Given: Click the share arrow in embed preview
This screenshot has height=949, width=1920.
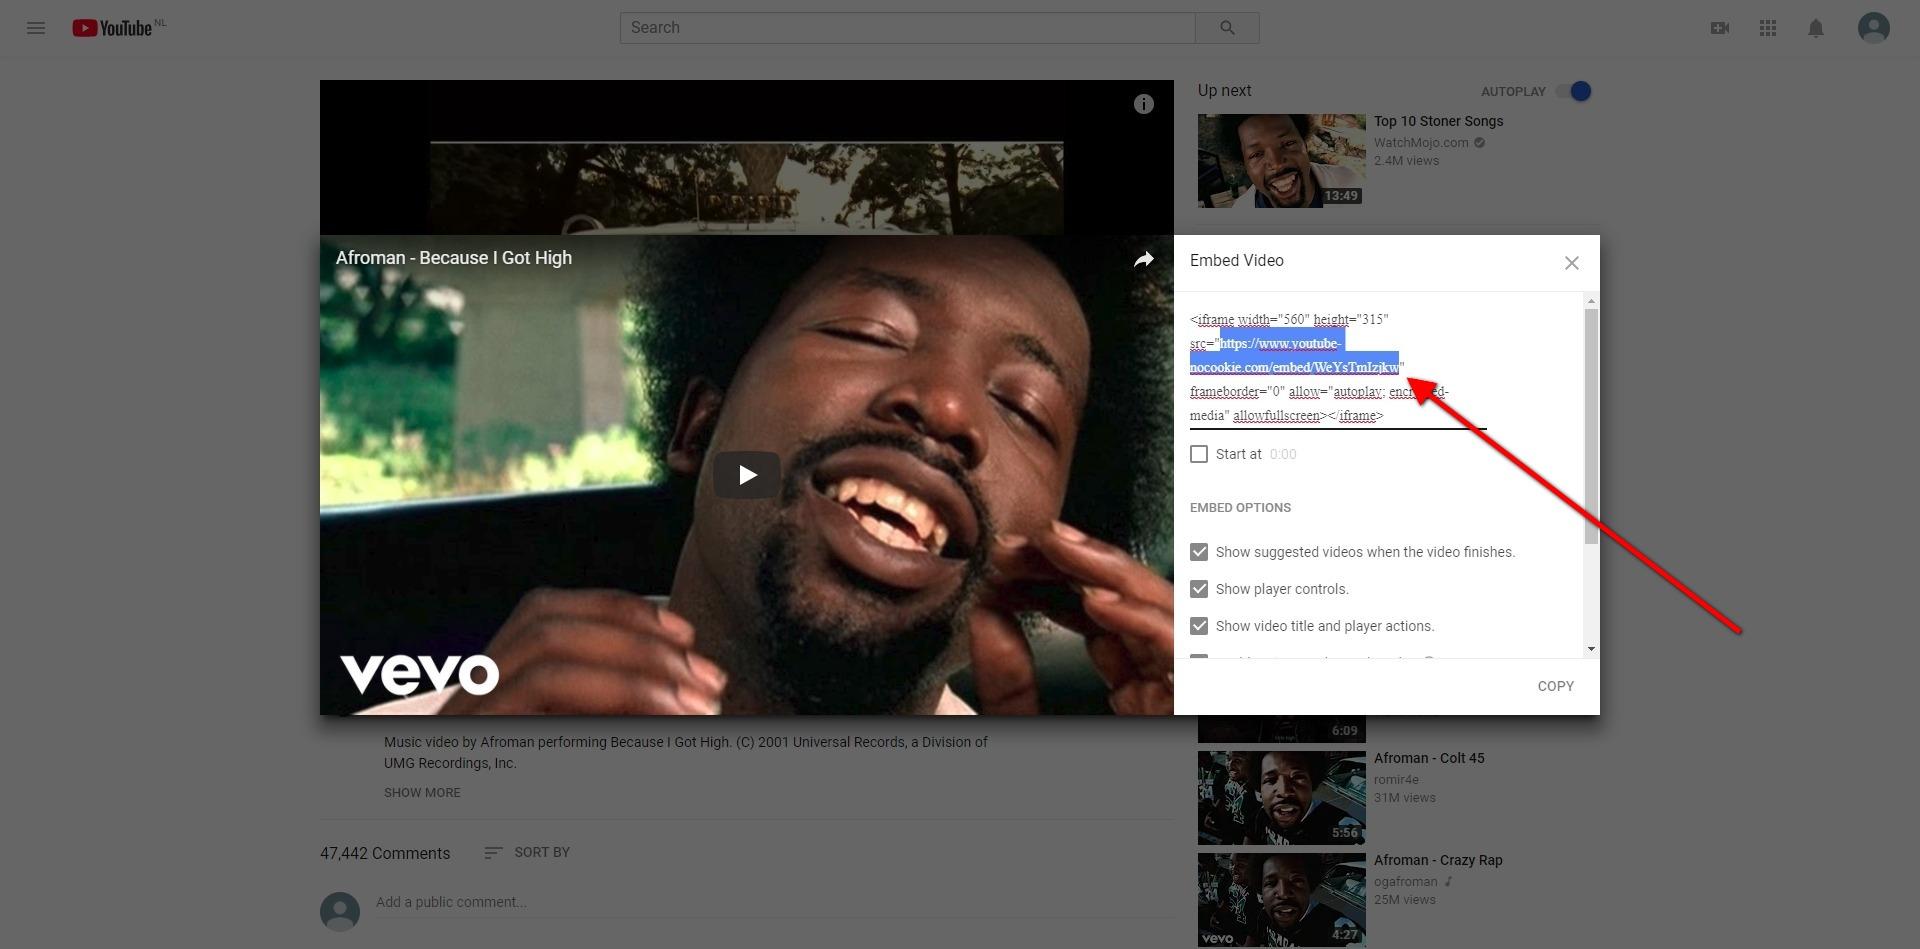Looking at the screenshot, I should pos(1144,259).
